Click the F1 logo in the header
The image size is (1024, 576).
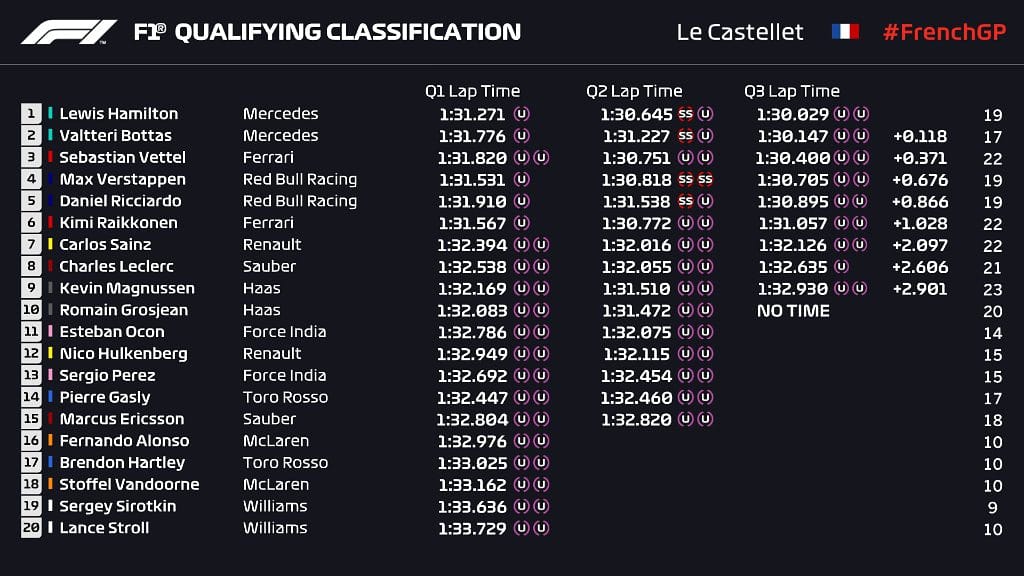click(x=69, y=31)
